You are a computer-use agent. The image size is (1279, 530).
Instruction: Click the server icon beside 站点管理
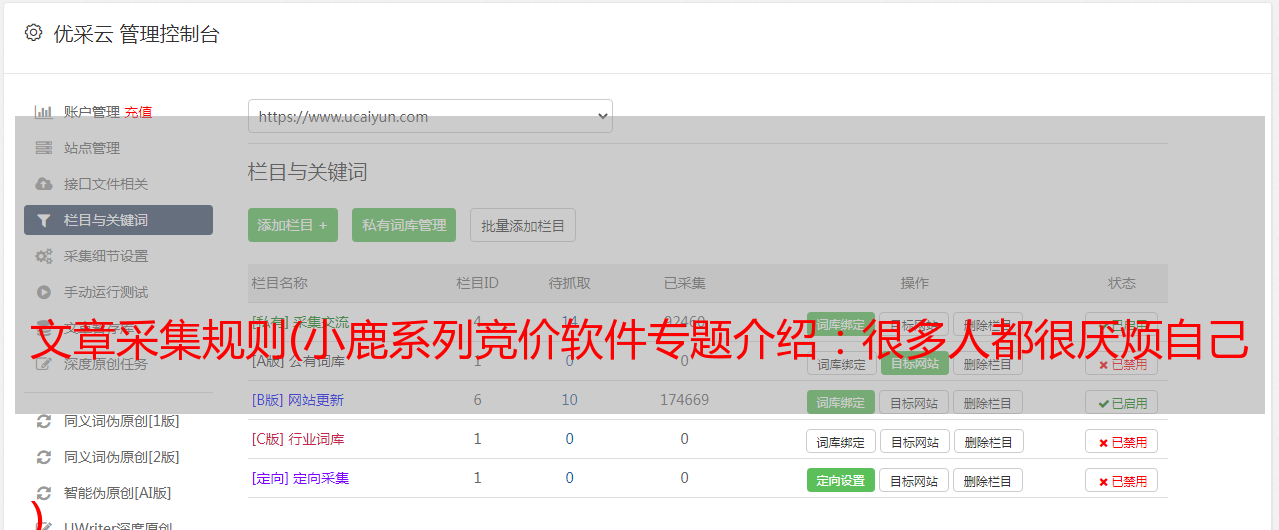coord(44,148)
